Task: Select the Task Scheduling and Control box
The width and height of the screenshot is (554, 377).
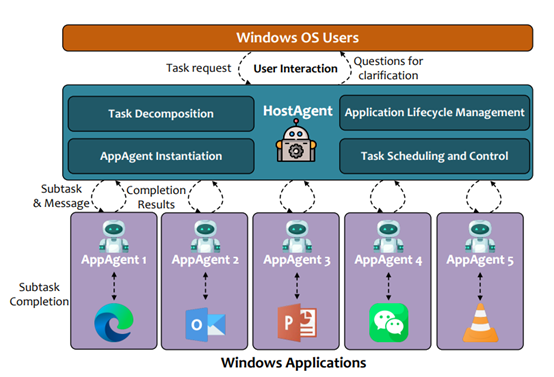Action: (x=435, y=156)
